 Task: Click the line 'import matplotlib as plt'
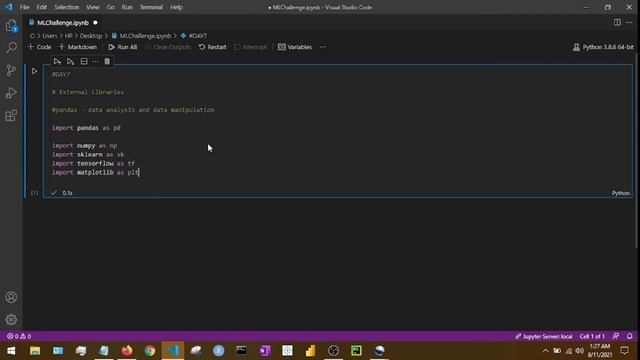point(95,172)
